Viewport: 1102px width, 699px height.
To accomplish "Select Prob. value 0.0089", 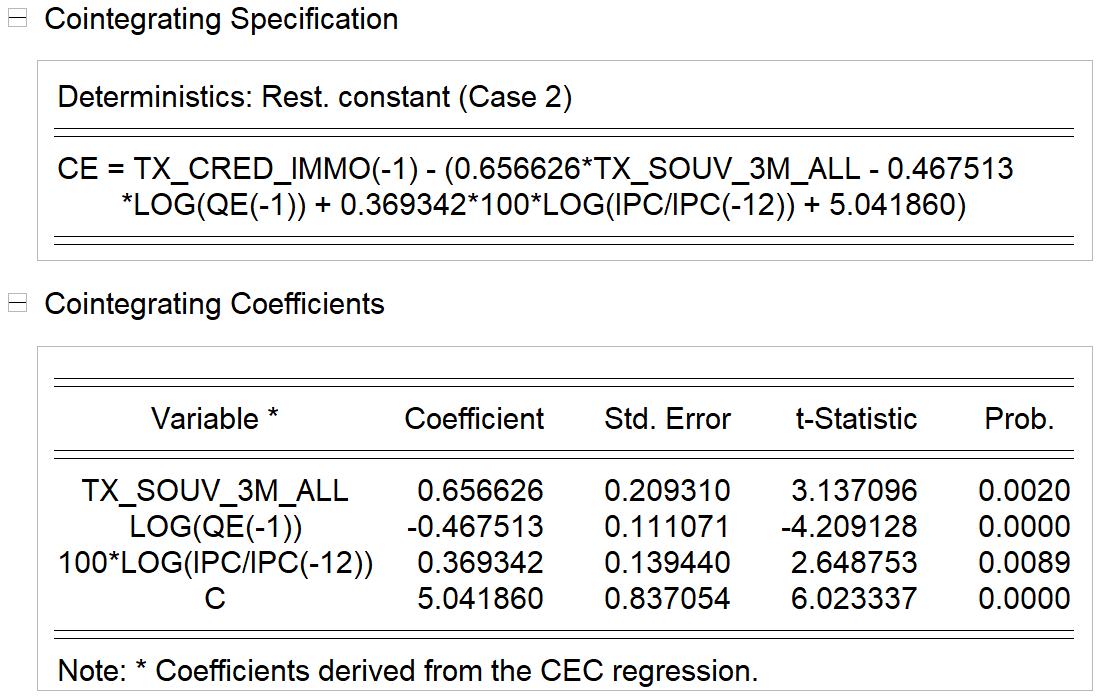I will (x=1024, y=563).
